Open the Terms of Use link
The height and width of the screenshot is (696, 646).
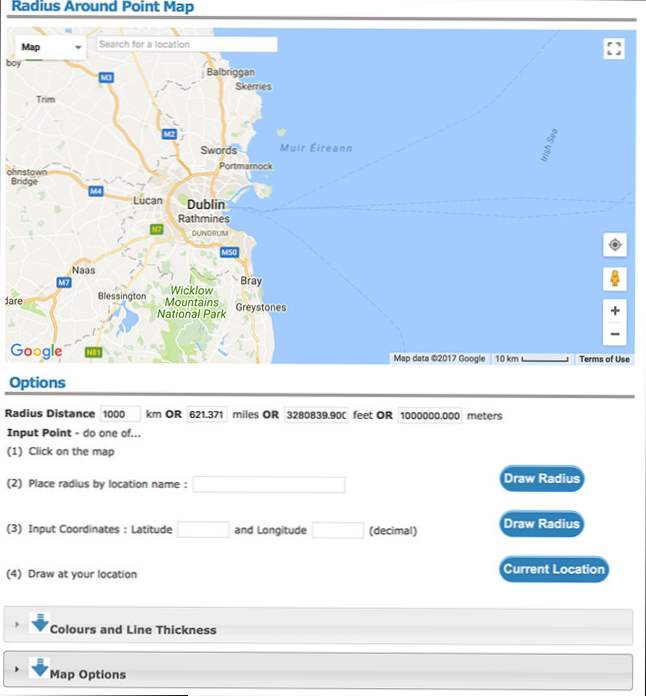coord(604,359)
